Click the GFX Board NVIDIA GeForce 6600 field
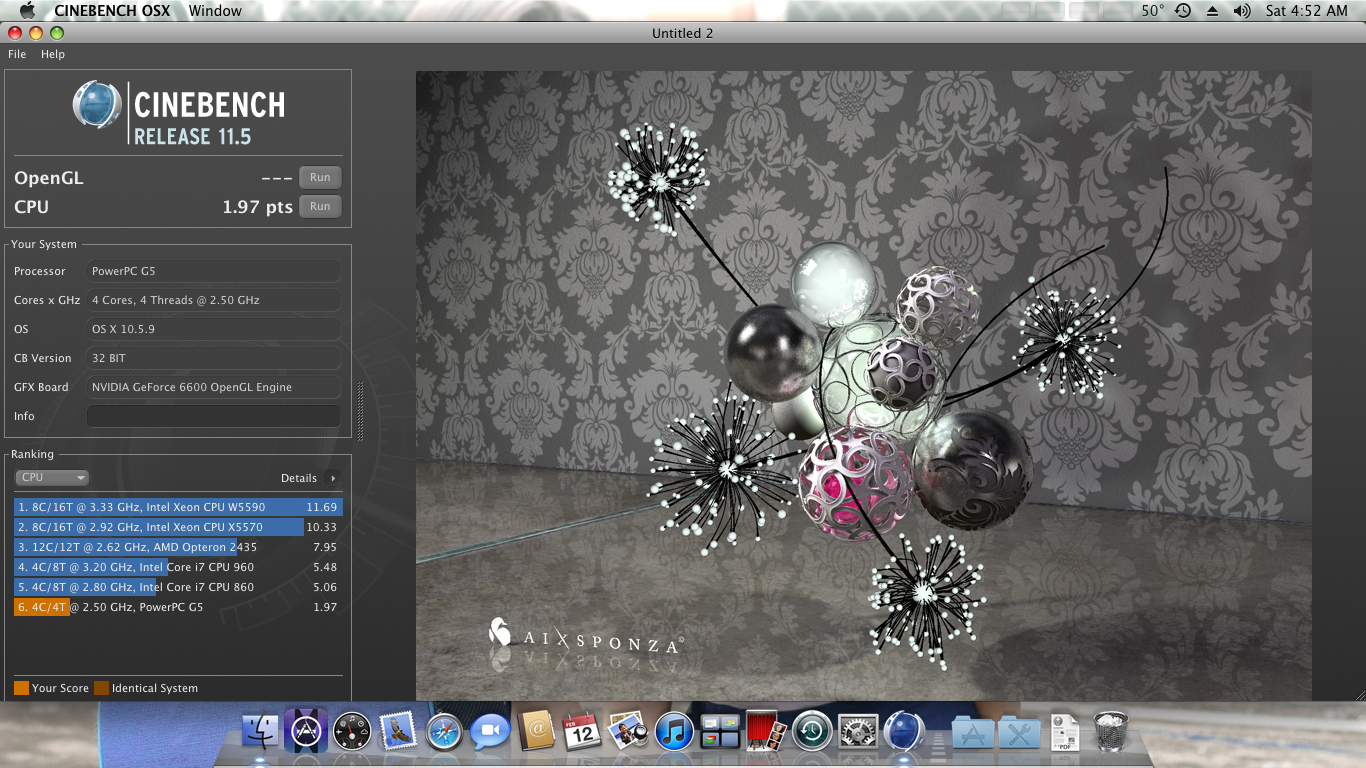1366x768 pixels. (213, 387)
